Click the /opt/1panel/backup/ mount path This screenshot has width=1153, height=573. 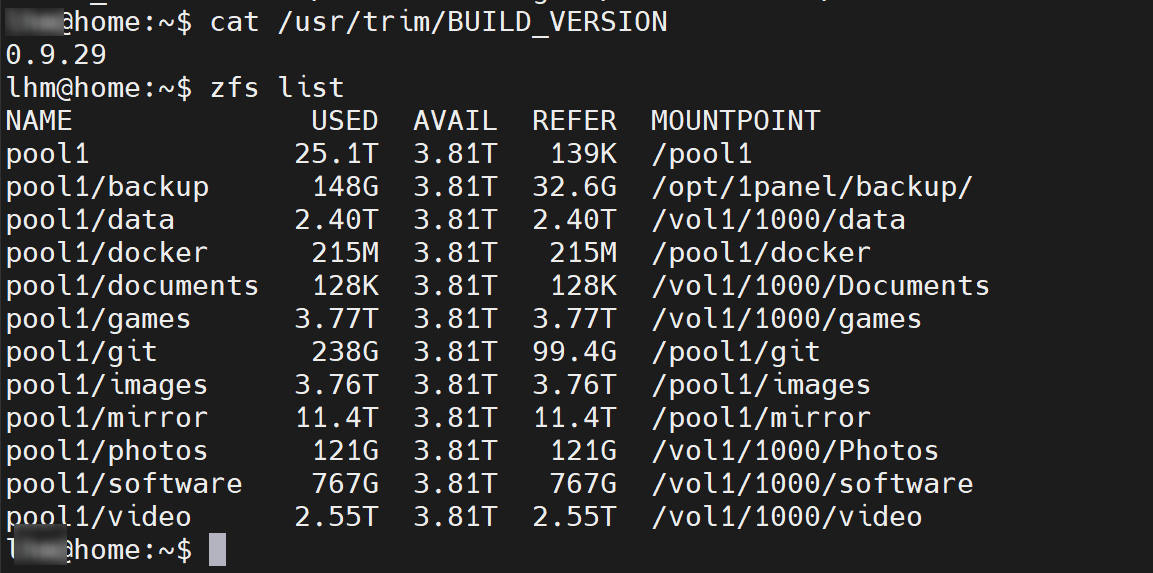811,187
